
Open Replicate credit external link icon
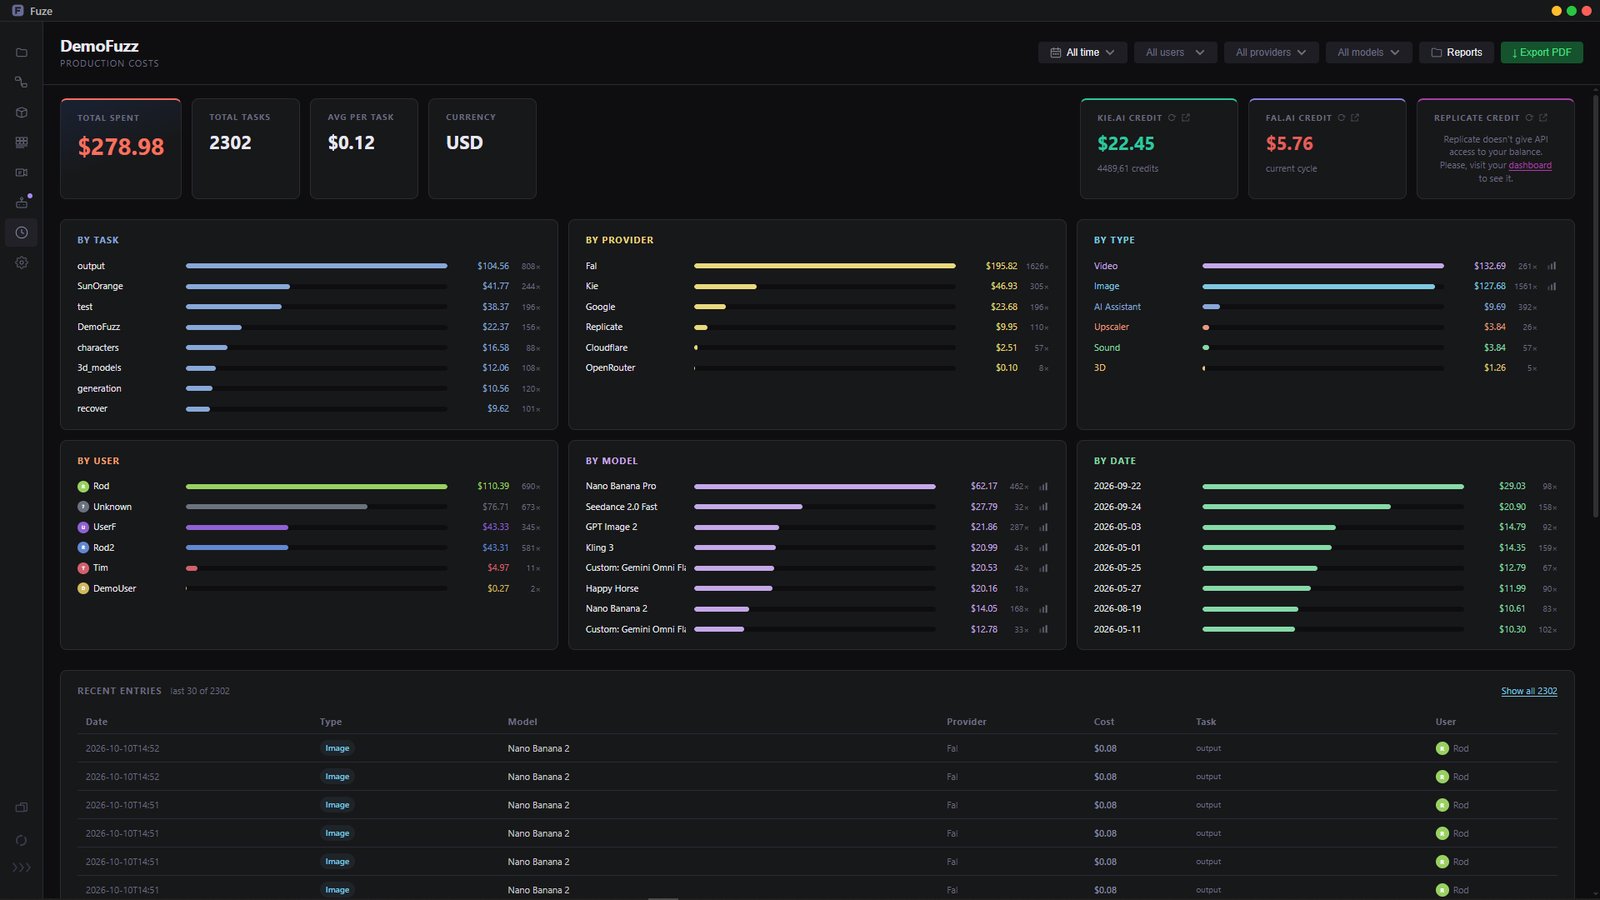pyautogui.click(x=1543, y=118)
